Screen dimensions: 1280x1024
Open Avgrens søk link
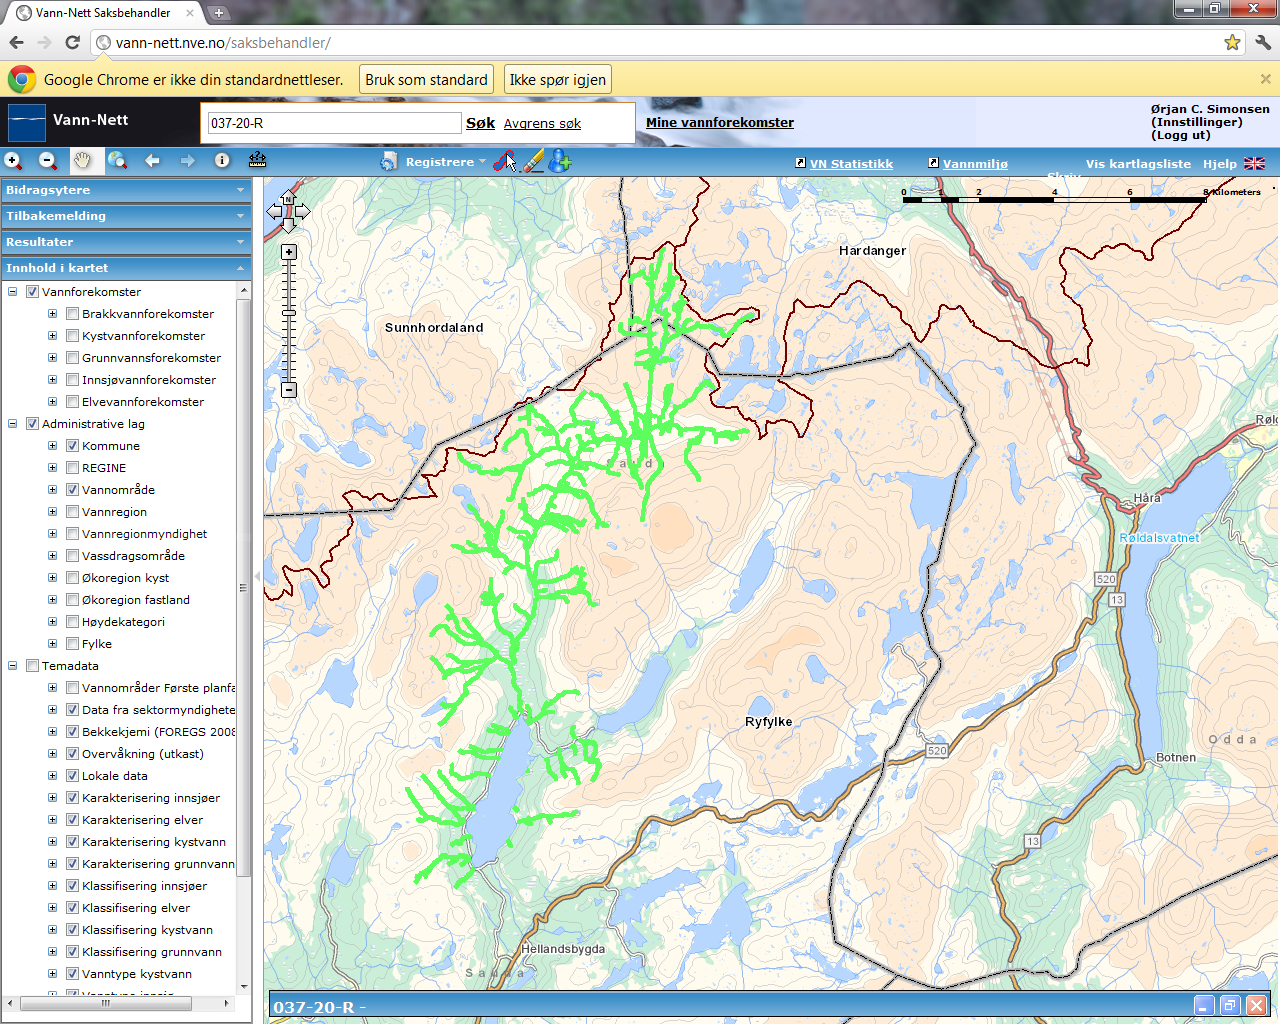coord(542,124)
